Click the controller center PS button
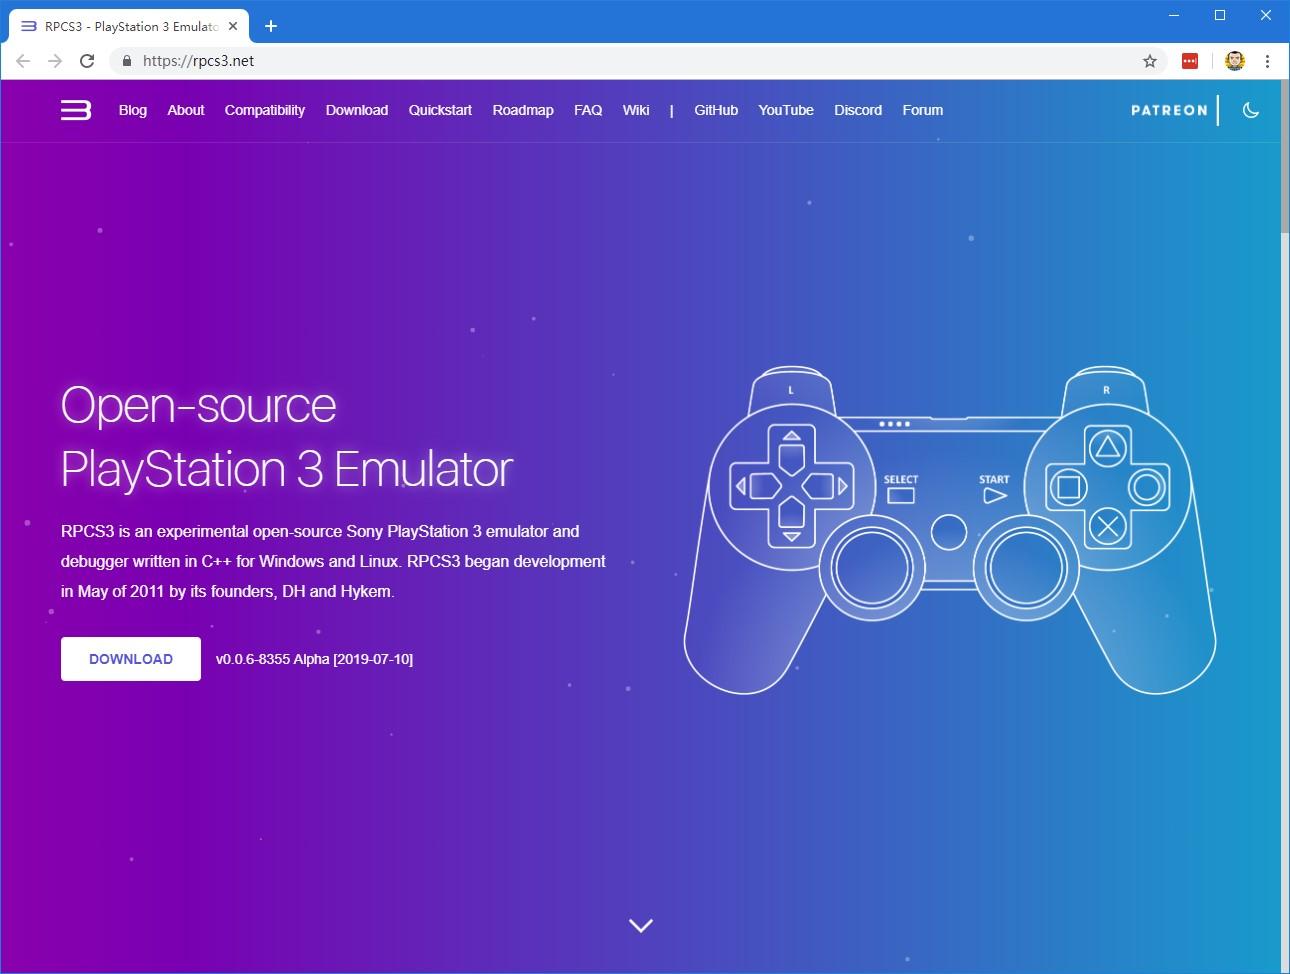Screen dimensions: 1290x974 (x=949, y=532)
